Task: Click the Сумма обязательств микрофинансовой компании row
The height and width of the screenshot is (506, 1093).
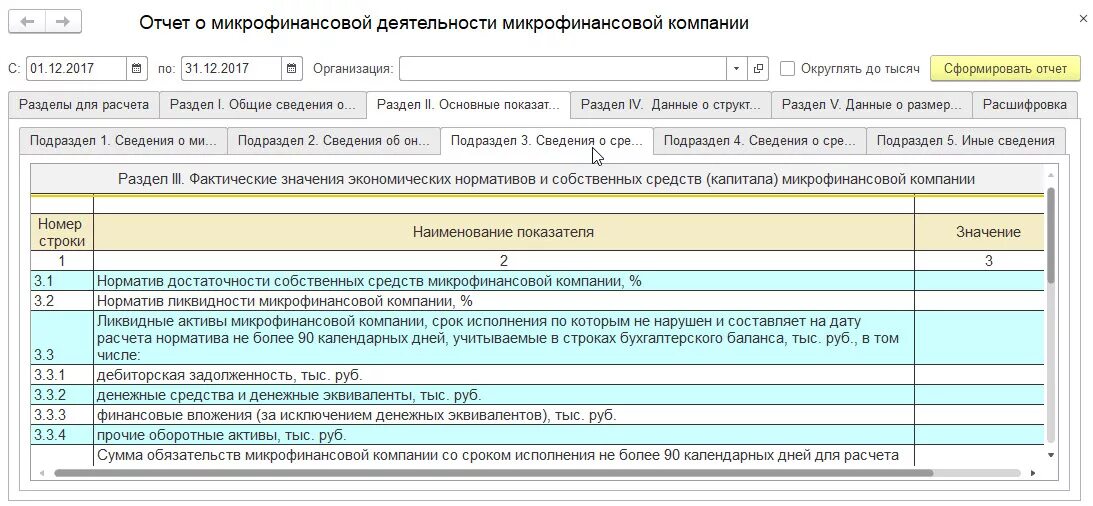Action: point(537,454)
